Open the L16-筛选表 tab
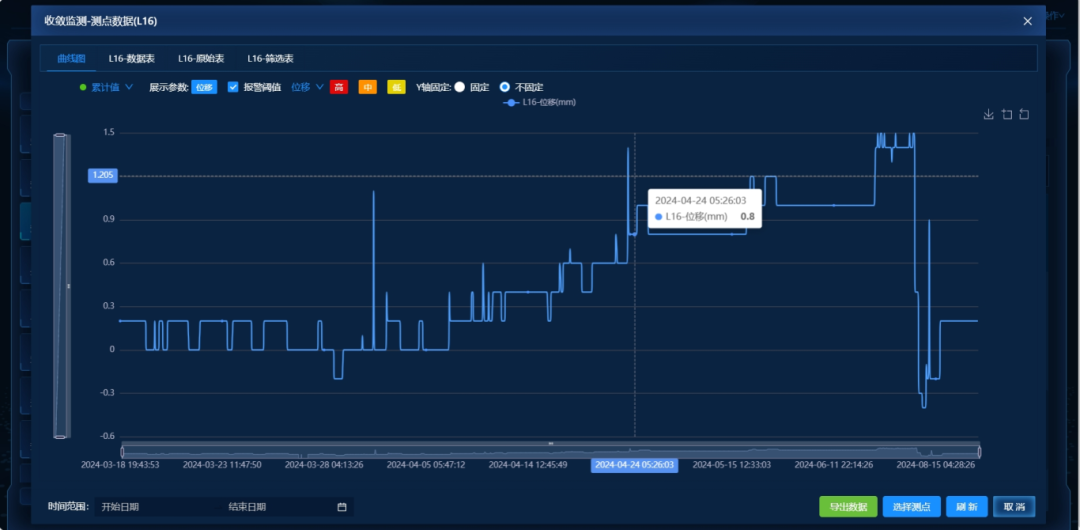This screenshot has width=1080, height=530. pos(271,59)
